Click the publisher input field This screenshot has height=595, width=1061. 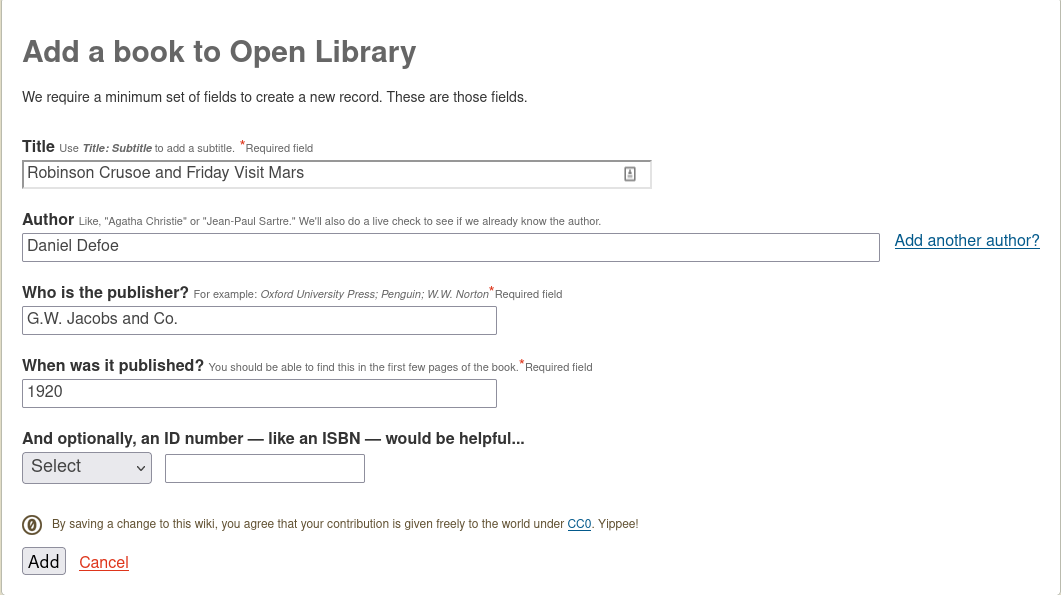pos(259,320)
